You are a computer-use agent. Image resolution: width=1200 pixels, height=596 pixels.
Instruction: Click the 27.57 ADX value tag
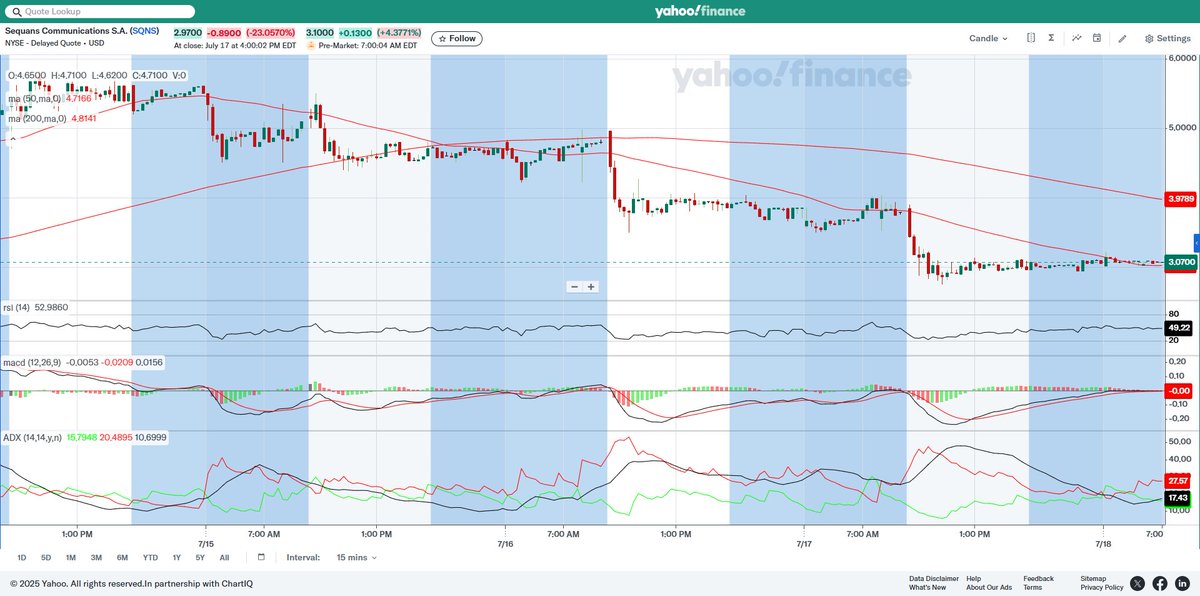point(1179,481)
